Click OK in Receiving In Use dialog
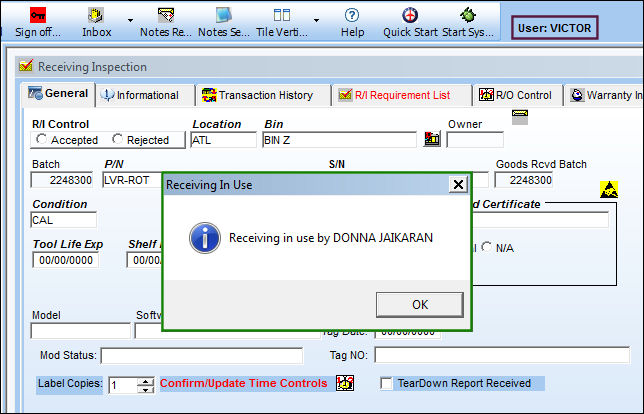The width and height of the screenshot is (644, 414). coord(420,305)
